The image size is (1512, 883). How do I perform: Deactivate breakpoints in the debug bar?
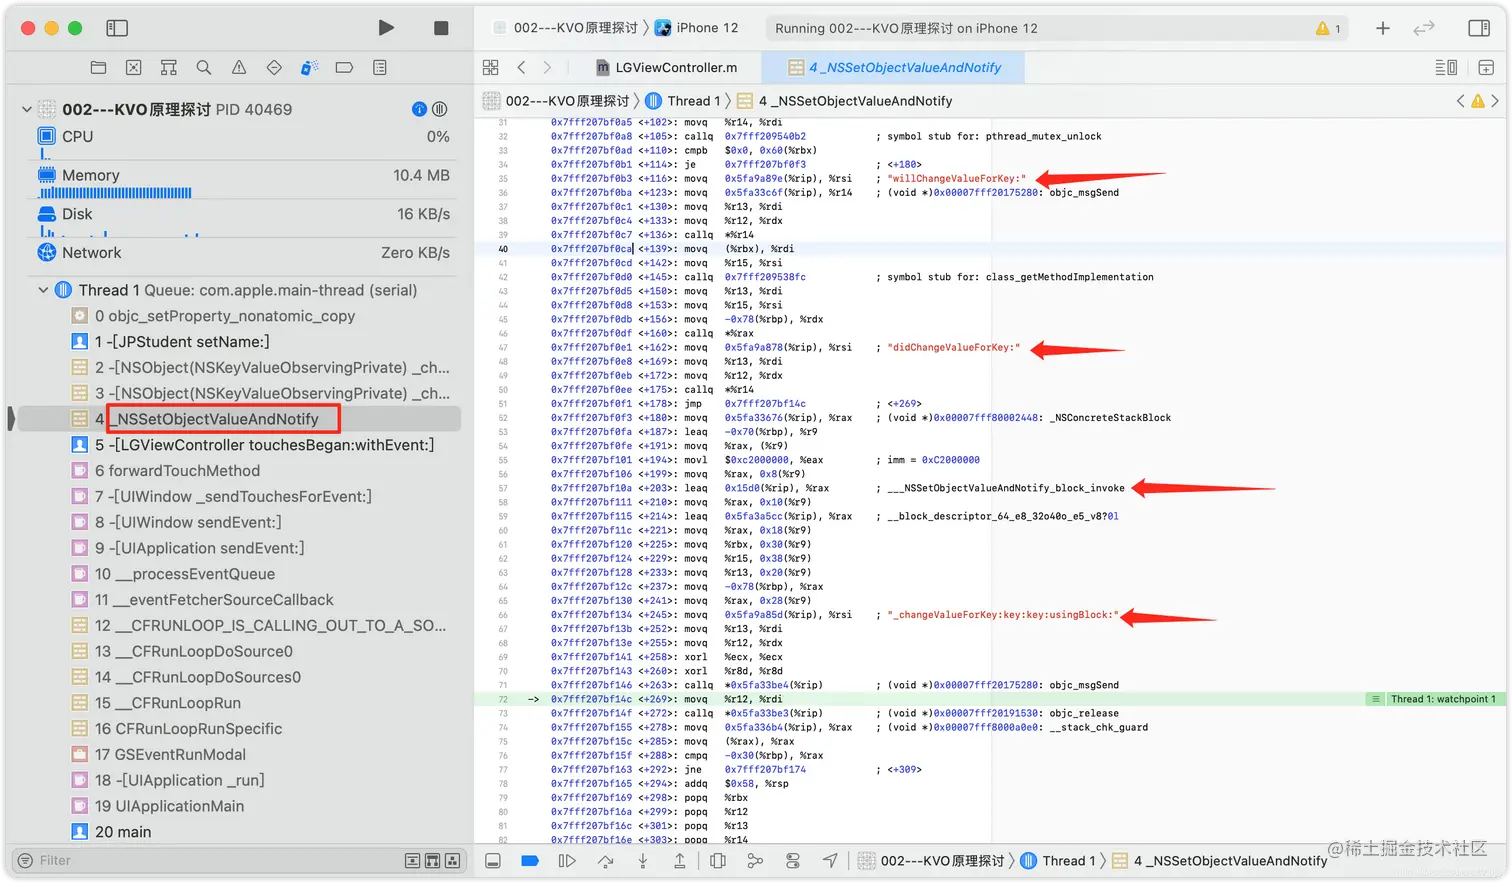pyautogui.click(x=530, y=861)
